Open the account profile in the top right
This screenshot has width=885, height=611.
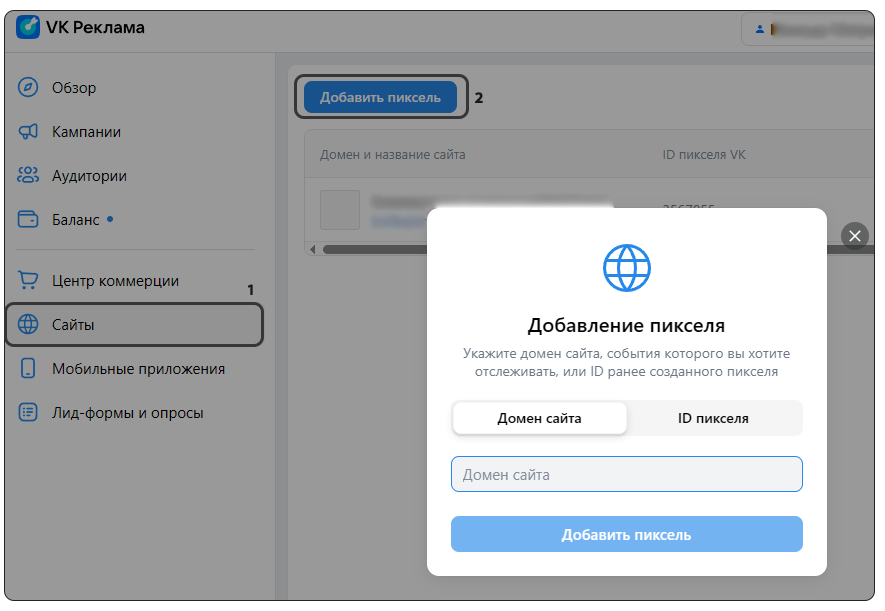pos(810,27)
